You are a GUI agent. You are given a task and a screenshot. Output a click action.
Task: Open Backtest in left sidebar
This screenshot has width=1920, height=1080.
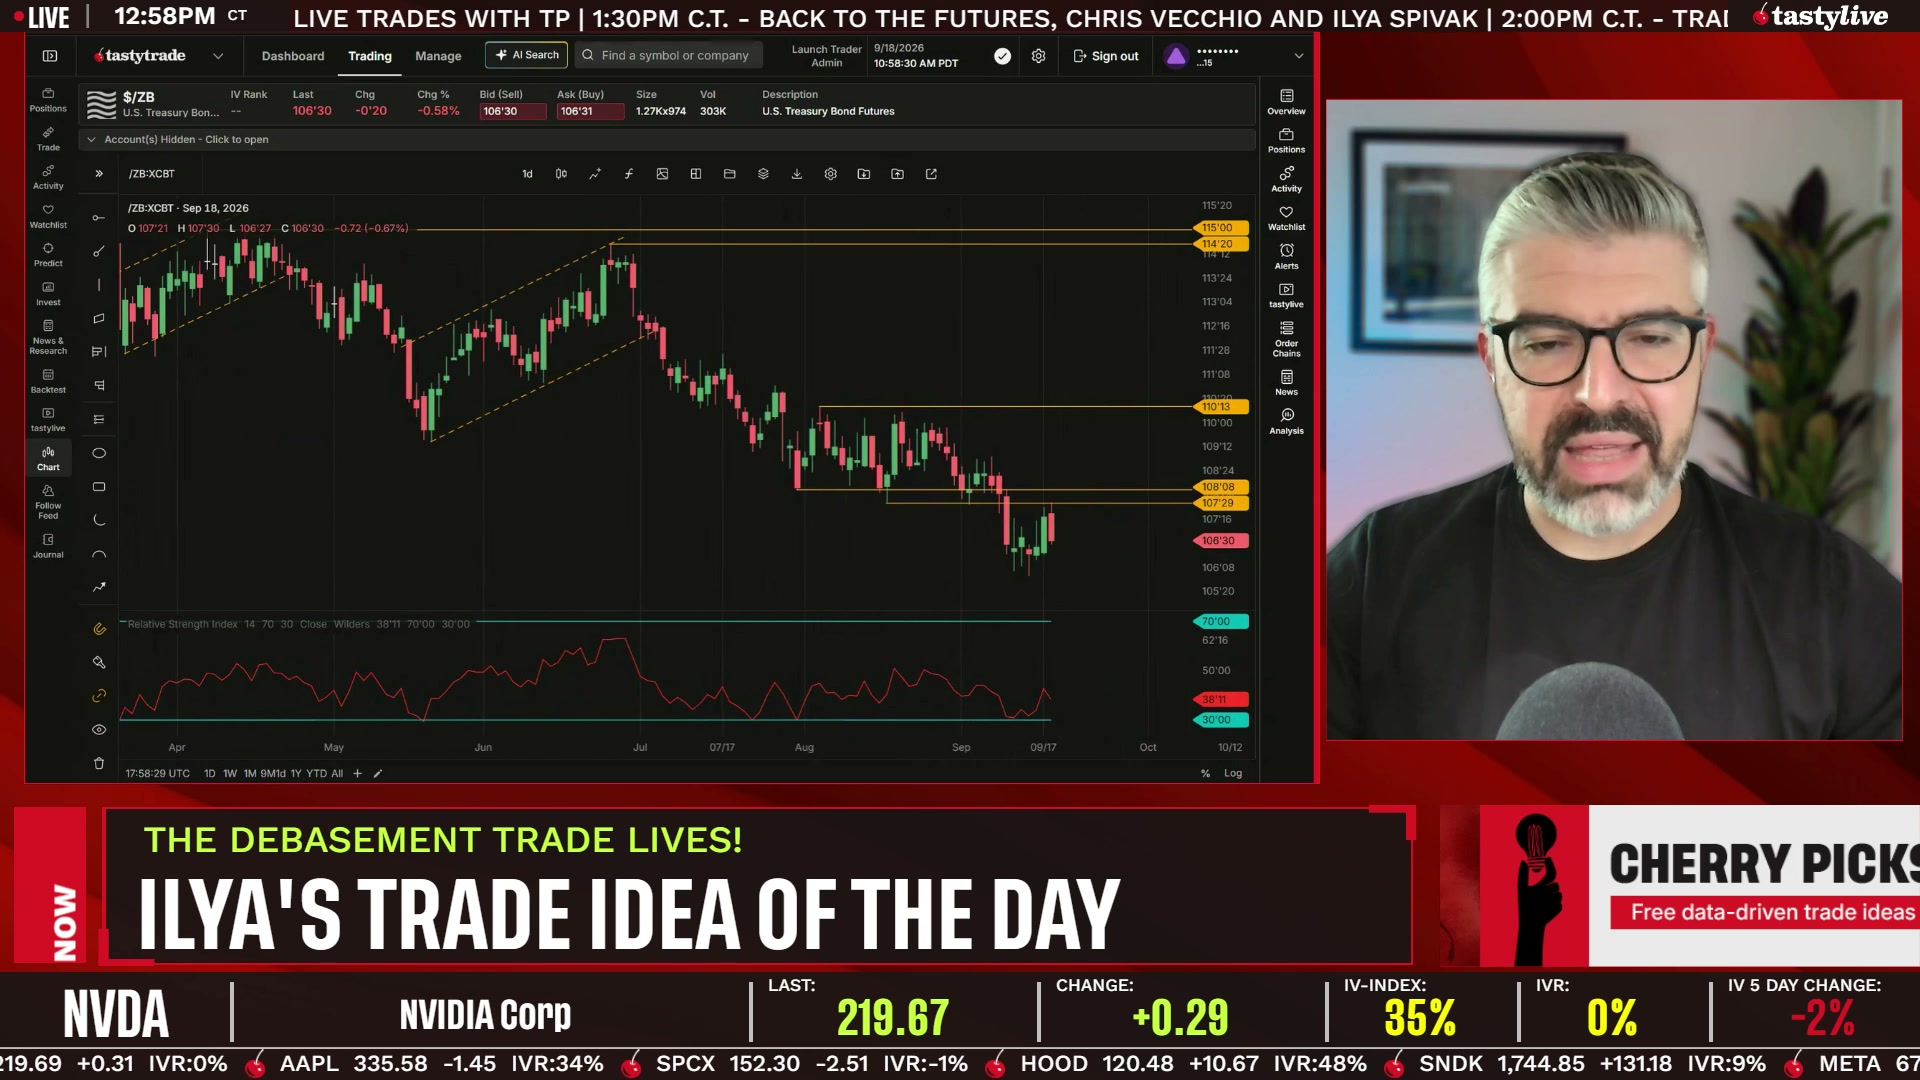coord(48,381)
